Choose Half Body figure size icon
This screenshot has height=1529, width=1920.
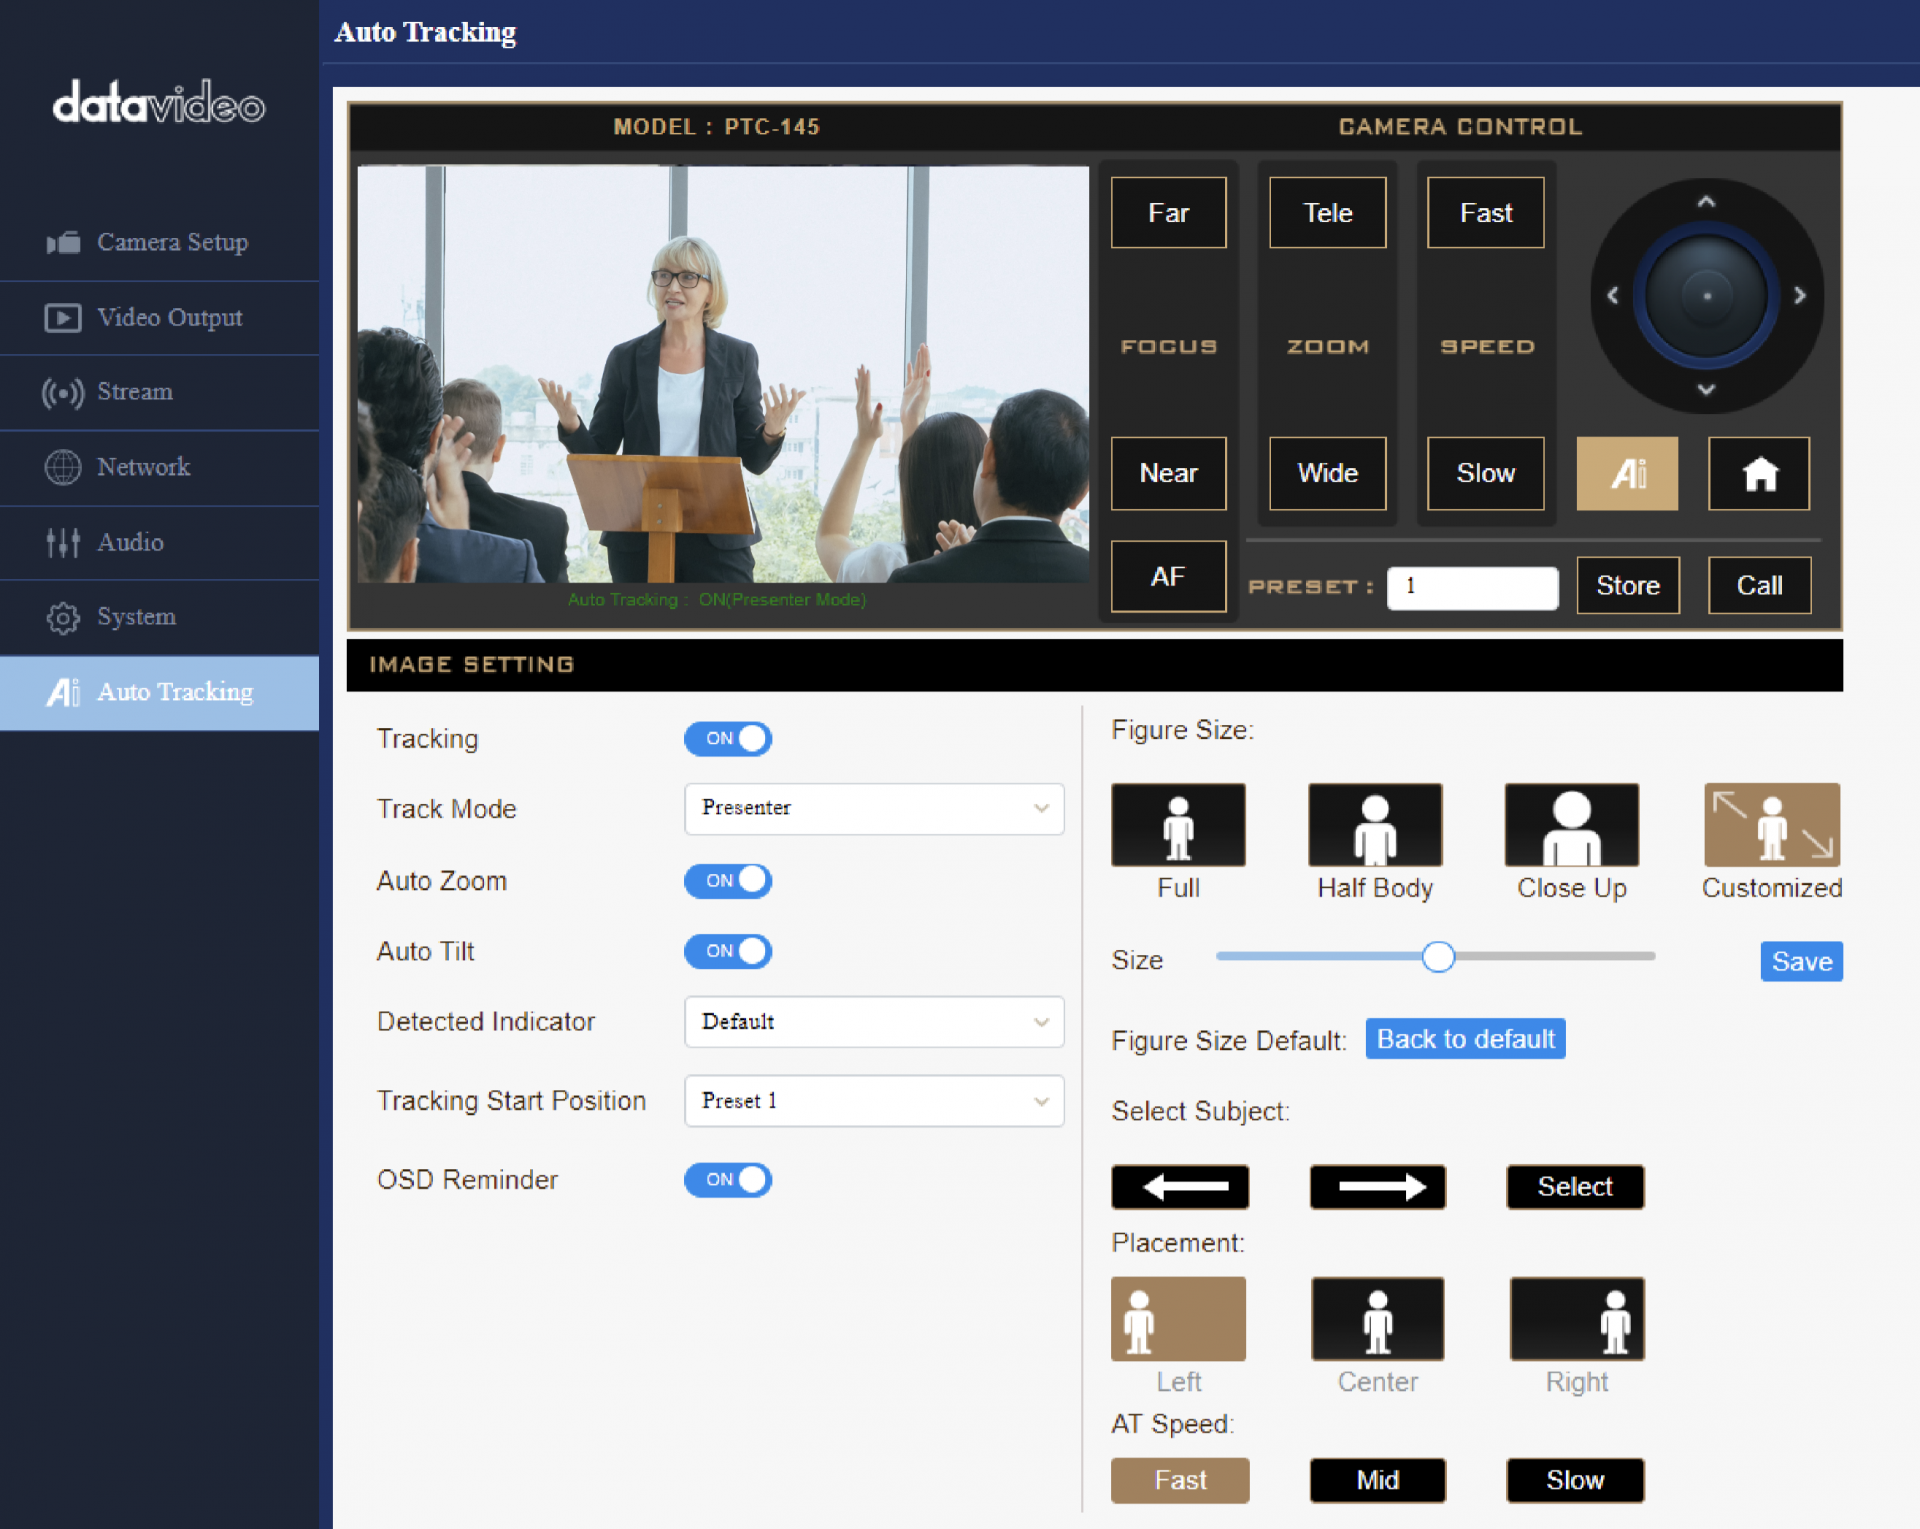(1374, 825)
